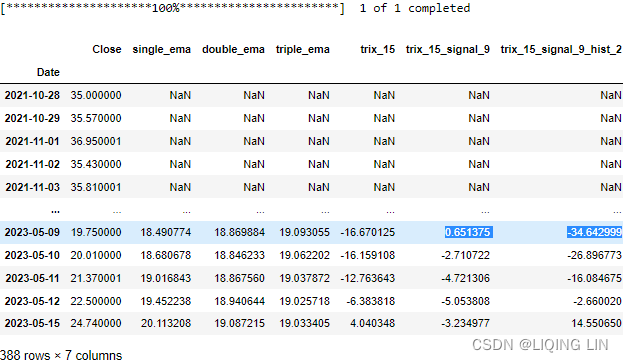Click Close value 20.010000

[x=96, y=256]
